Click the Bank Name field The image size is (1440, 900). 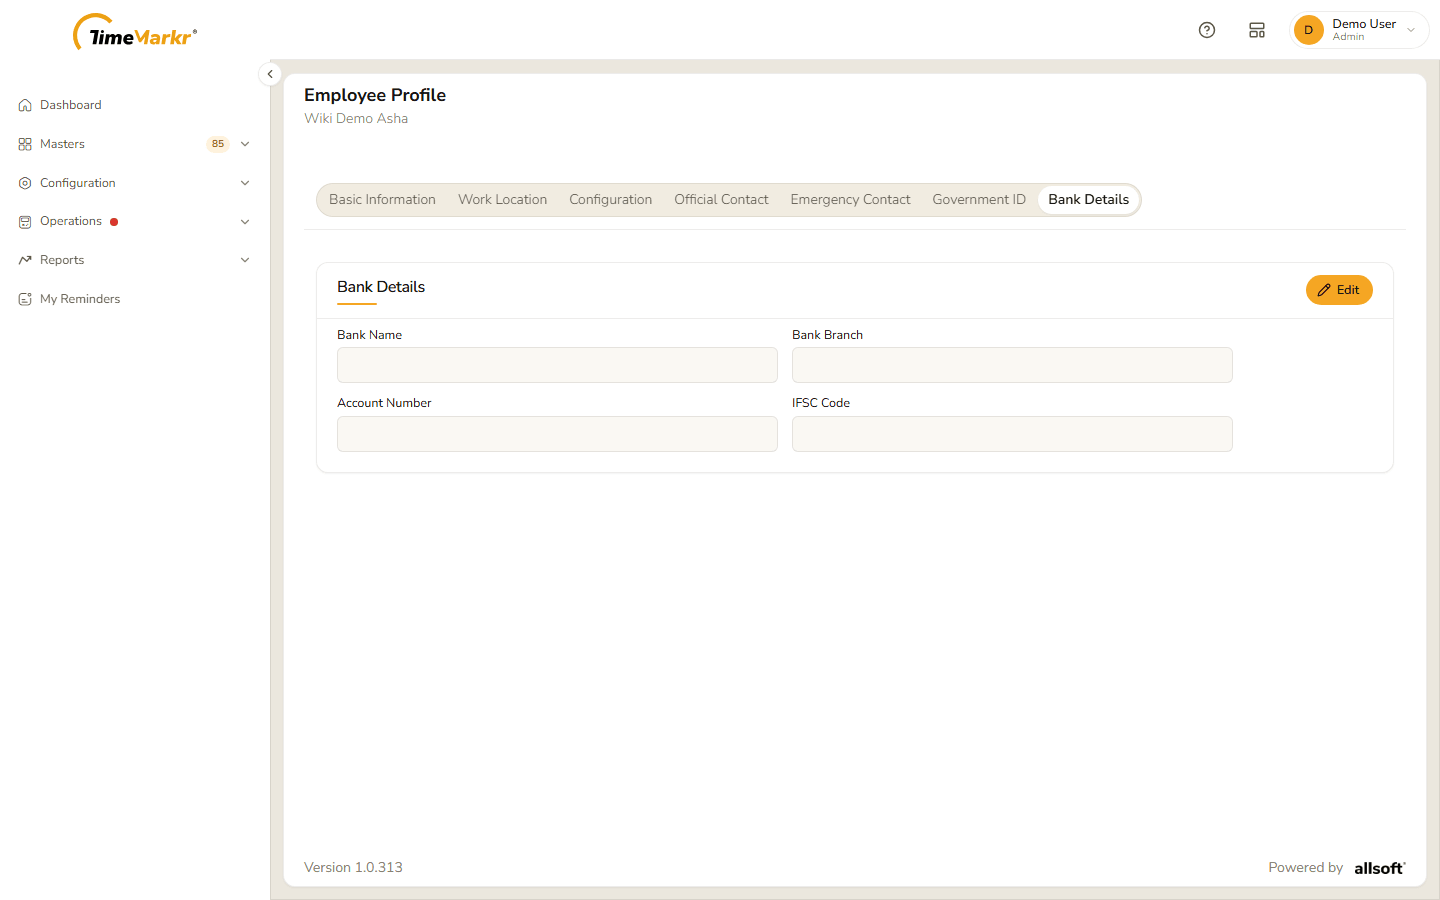pos(557,365)
